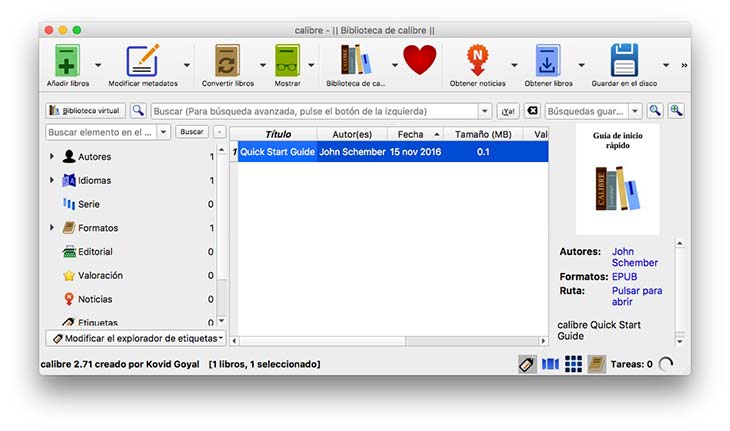Open dropdown arrow next to Añadir libros

tap(98, 65)
